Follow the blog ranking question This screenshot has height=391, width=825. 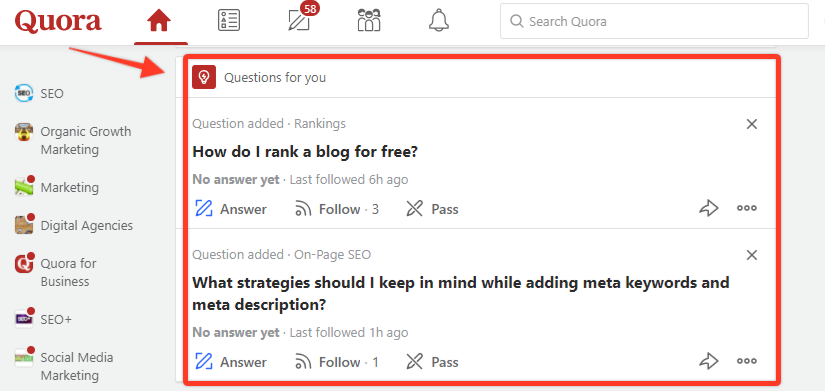pos(337,209)
